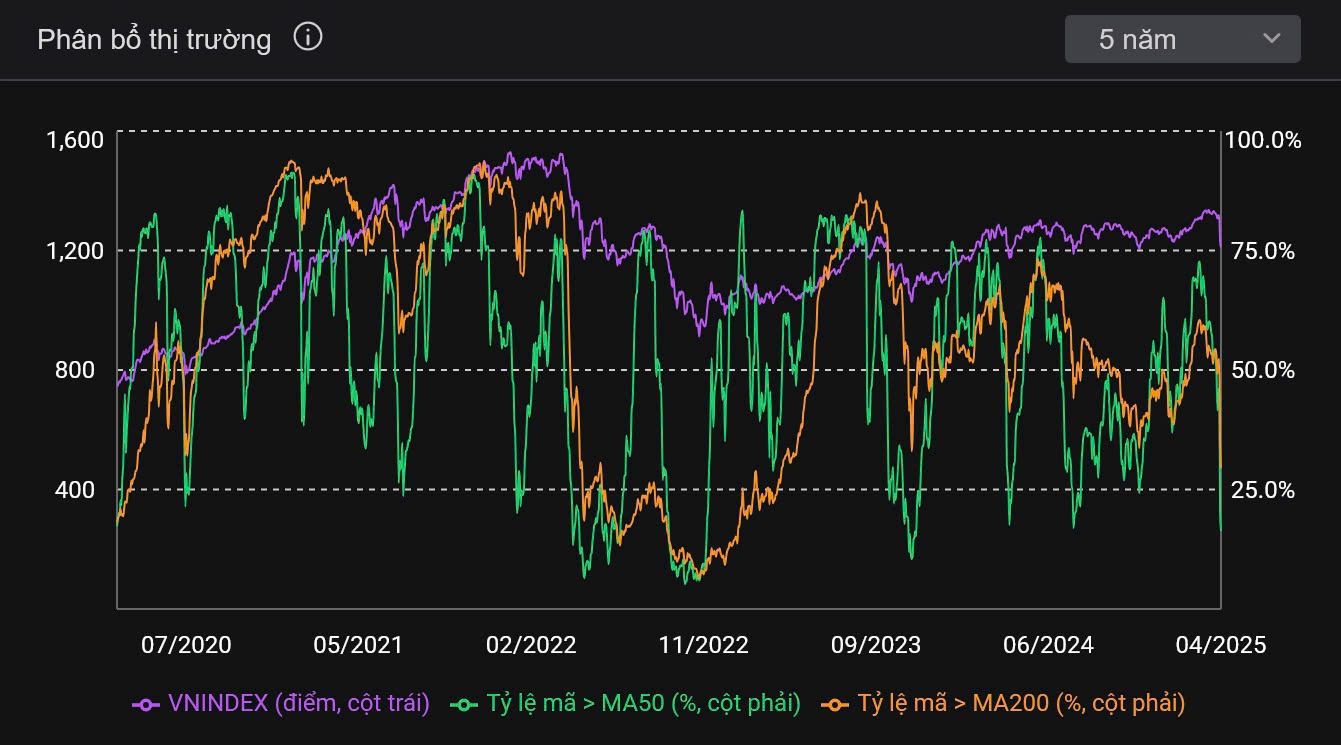Click the 04/2025 date tick label
Viewport: 1341px width, 745px height.
(1221, 645)
